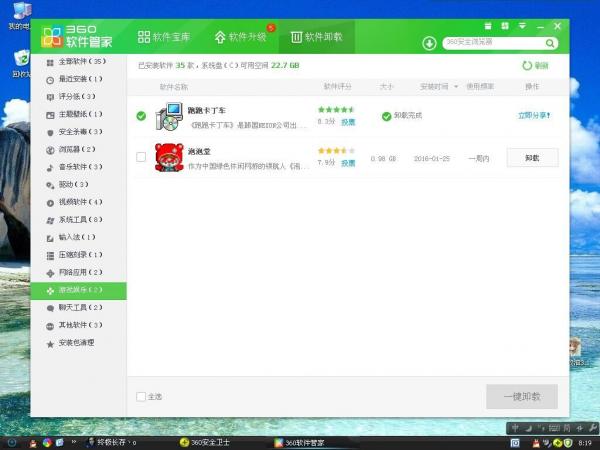Click the 刷新 refresh button
This screenshot has width=600, height=450.
coord(535,65)
